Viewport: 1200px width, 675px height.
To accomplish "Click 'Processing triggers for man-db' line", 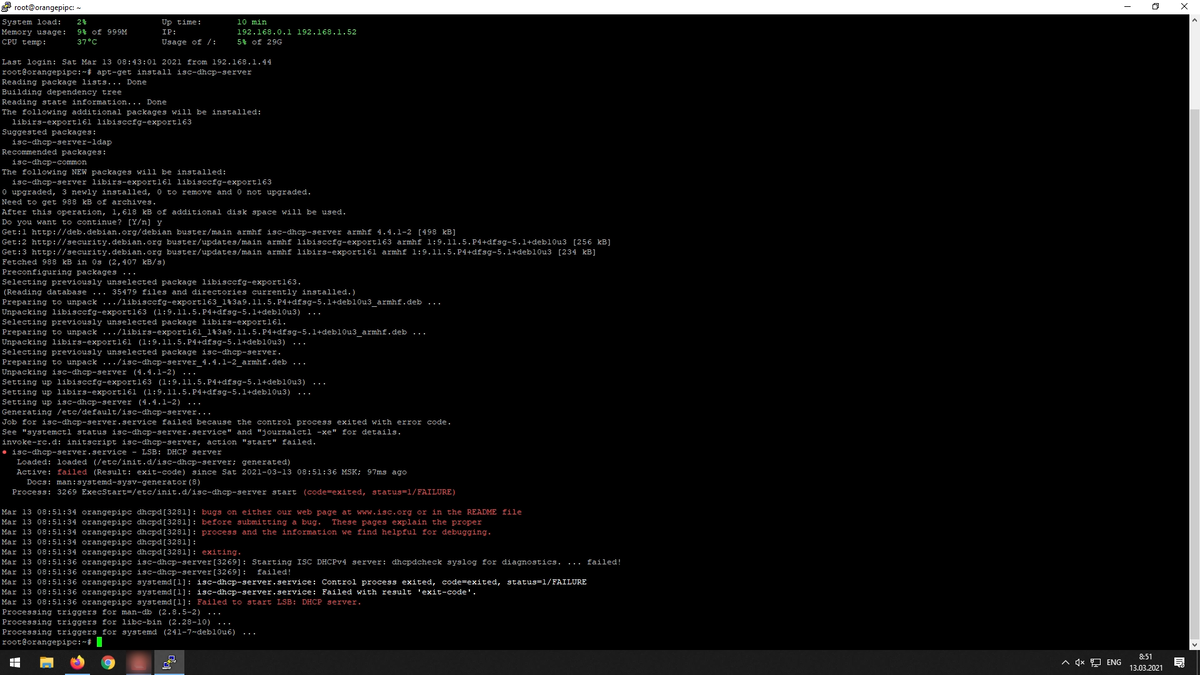I will pos(112,612).
